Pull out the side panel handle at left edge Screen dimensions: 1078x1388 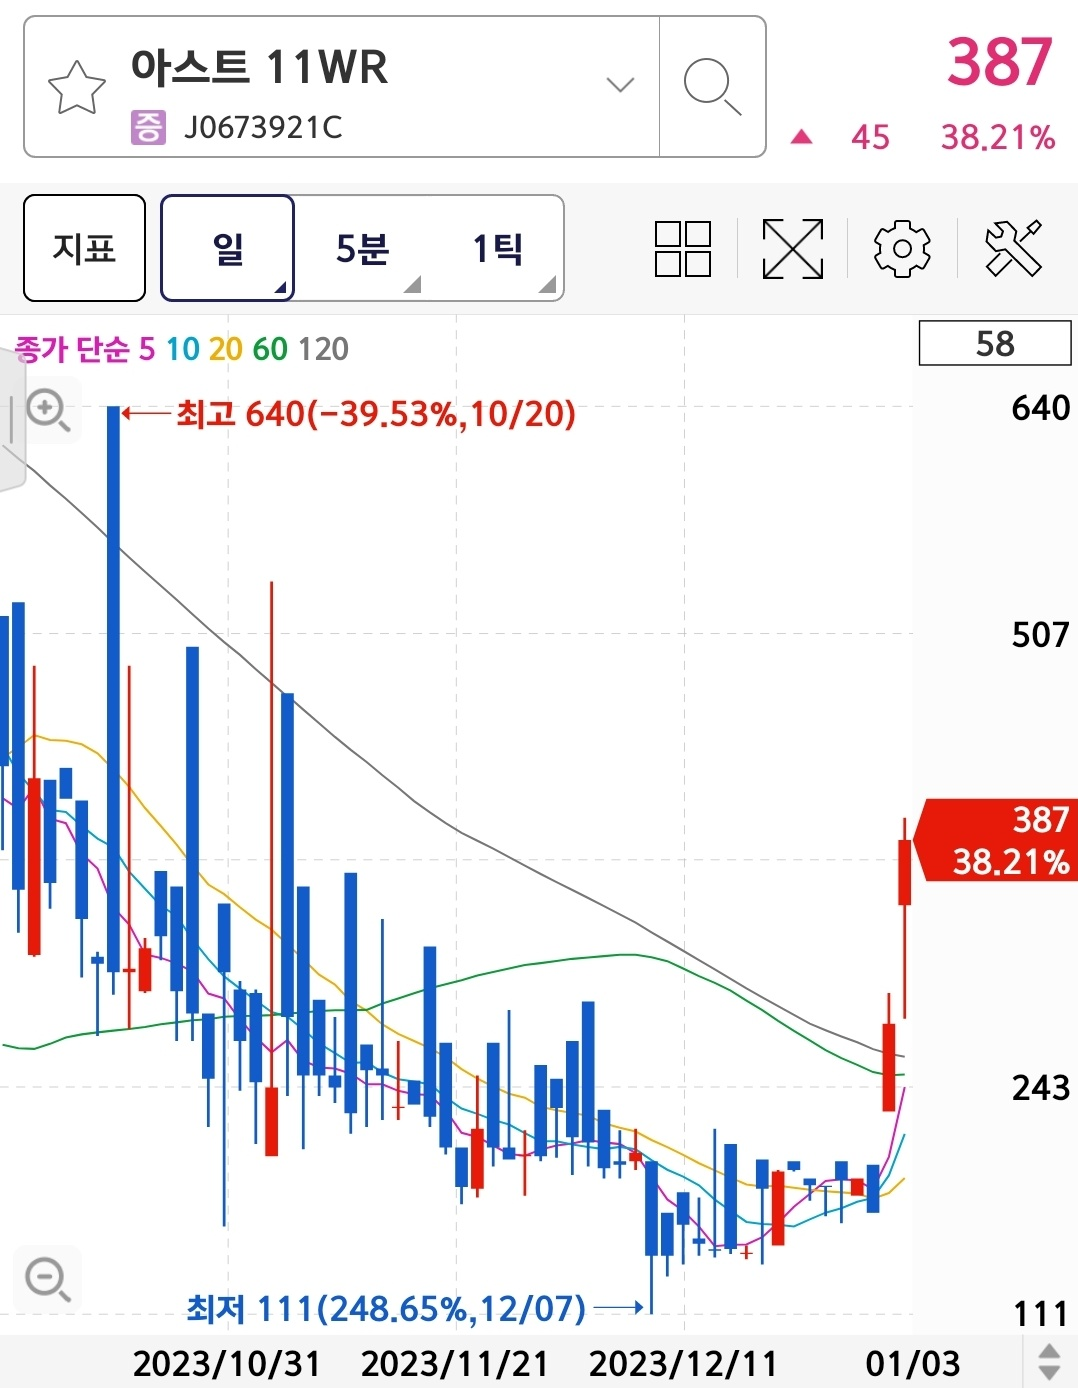pyautogui.click(x=11, y=420)
